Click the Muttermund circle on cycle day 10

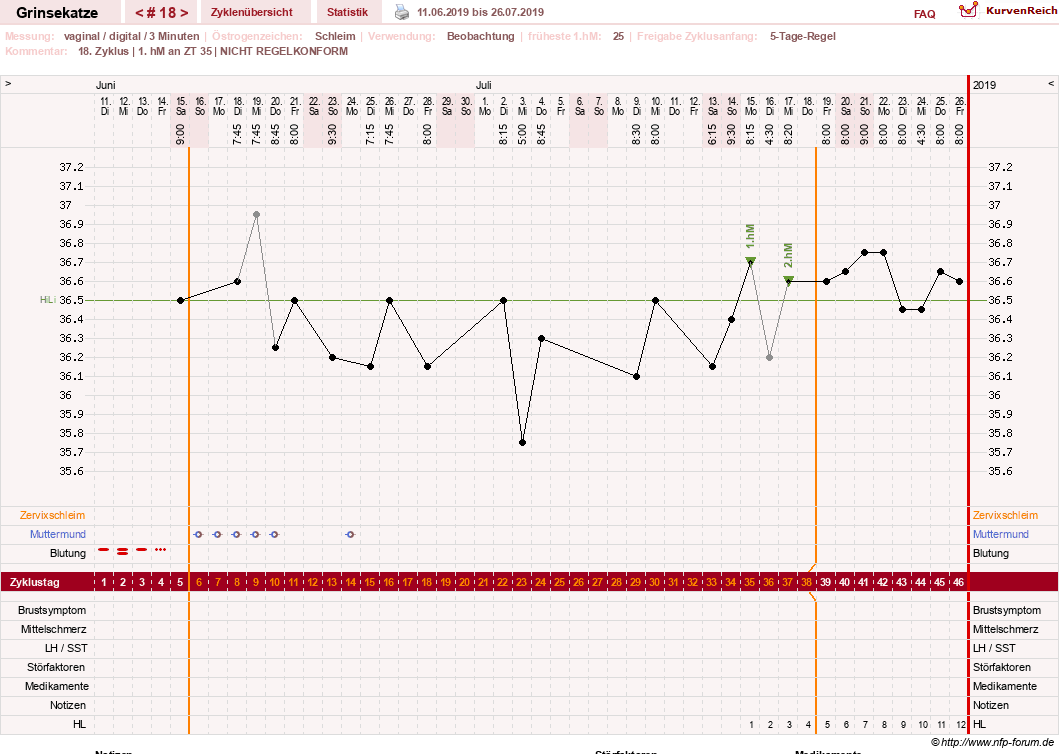tap(274, 534)
